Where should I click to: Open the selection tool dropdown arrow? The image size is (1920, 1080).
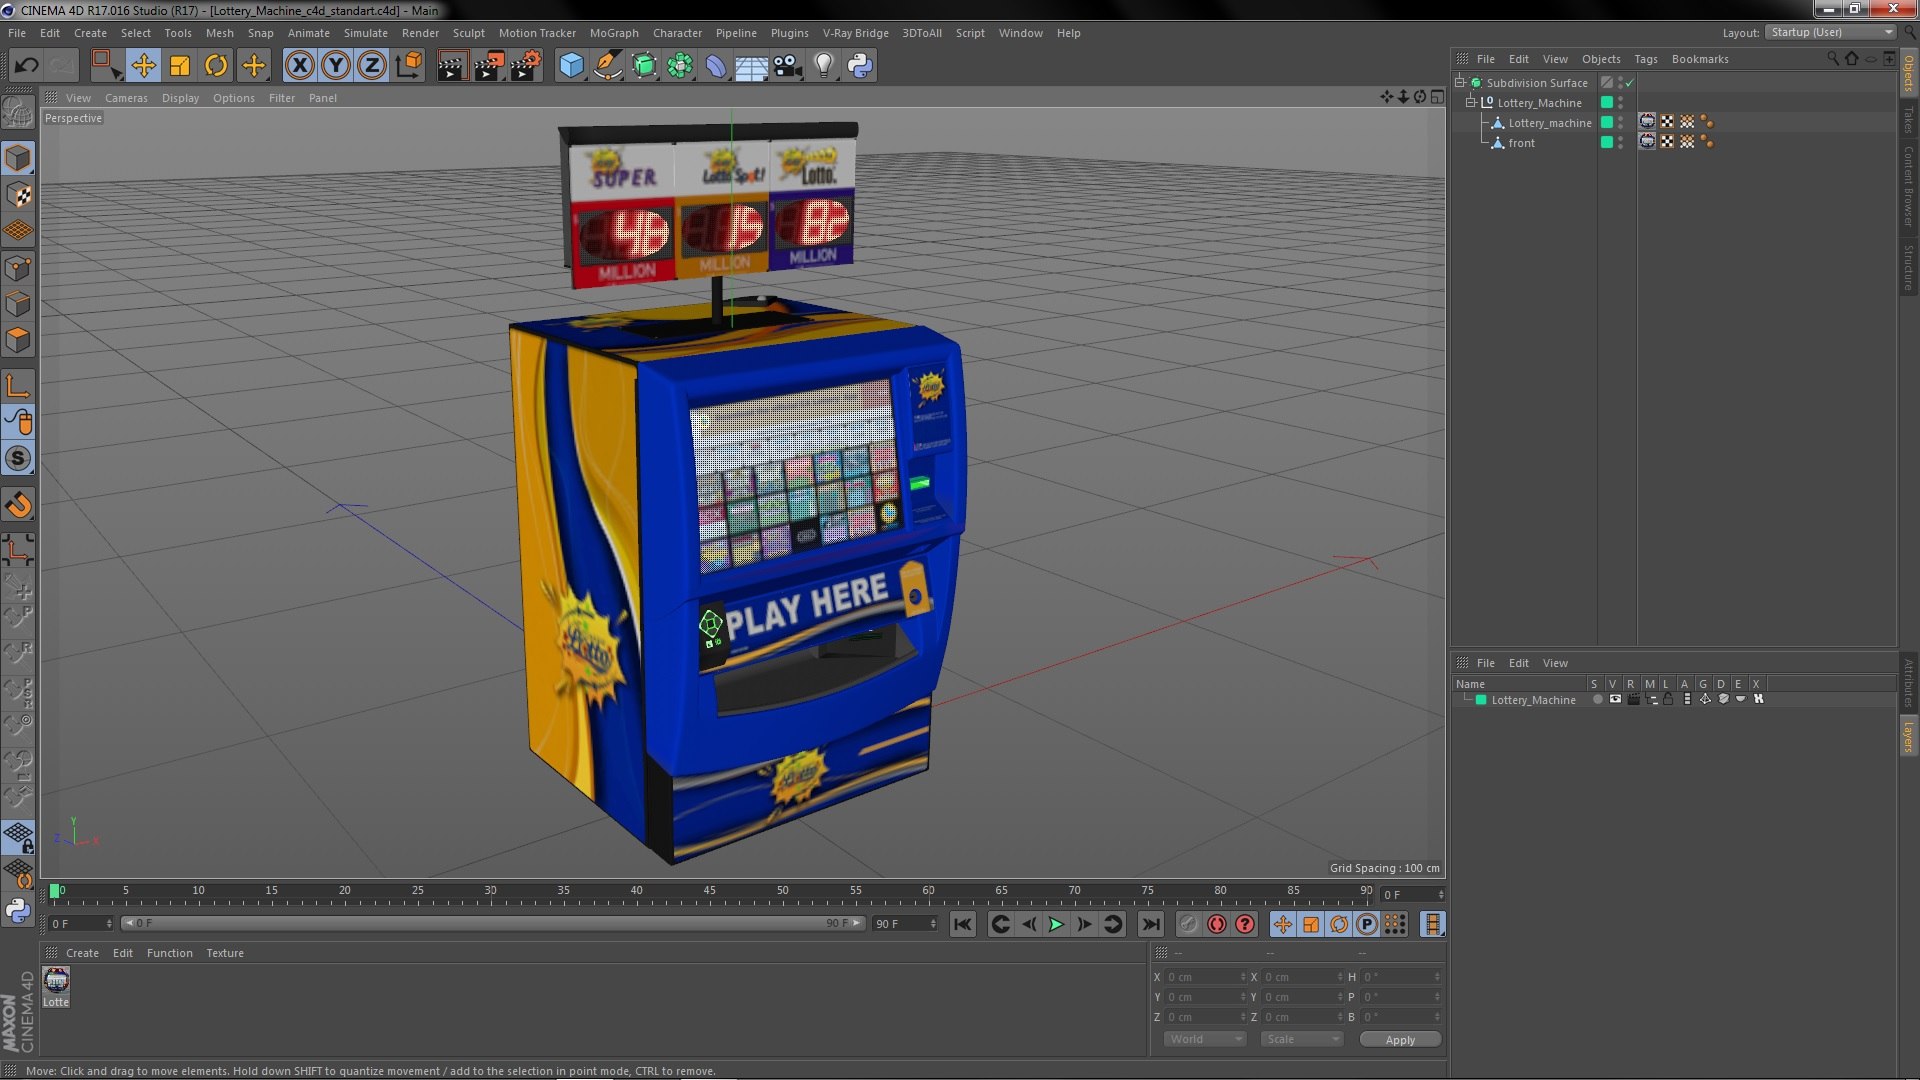pyautogui.click(x=117, y=76)
